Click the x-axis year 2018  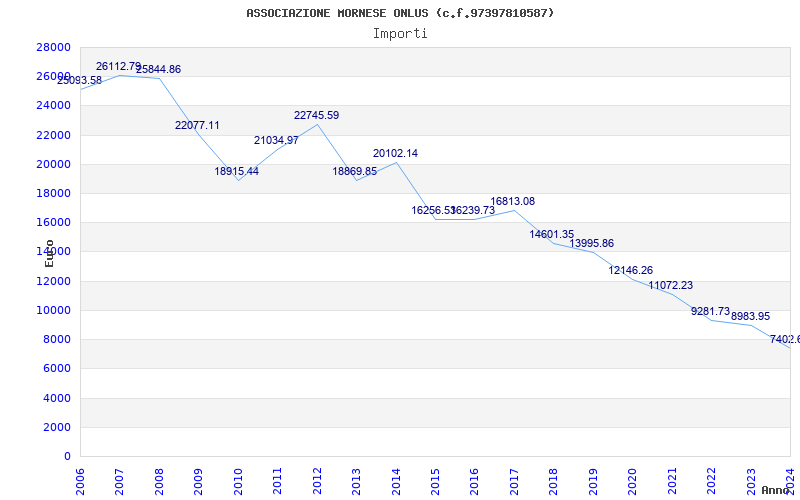point(554,481)
